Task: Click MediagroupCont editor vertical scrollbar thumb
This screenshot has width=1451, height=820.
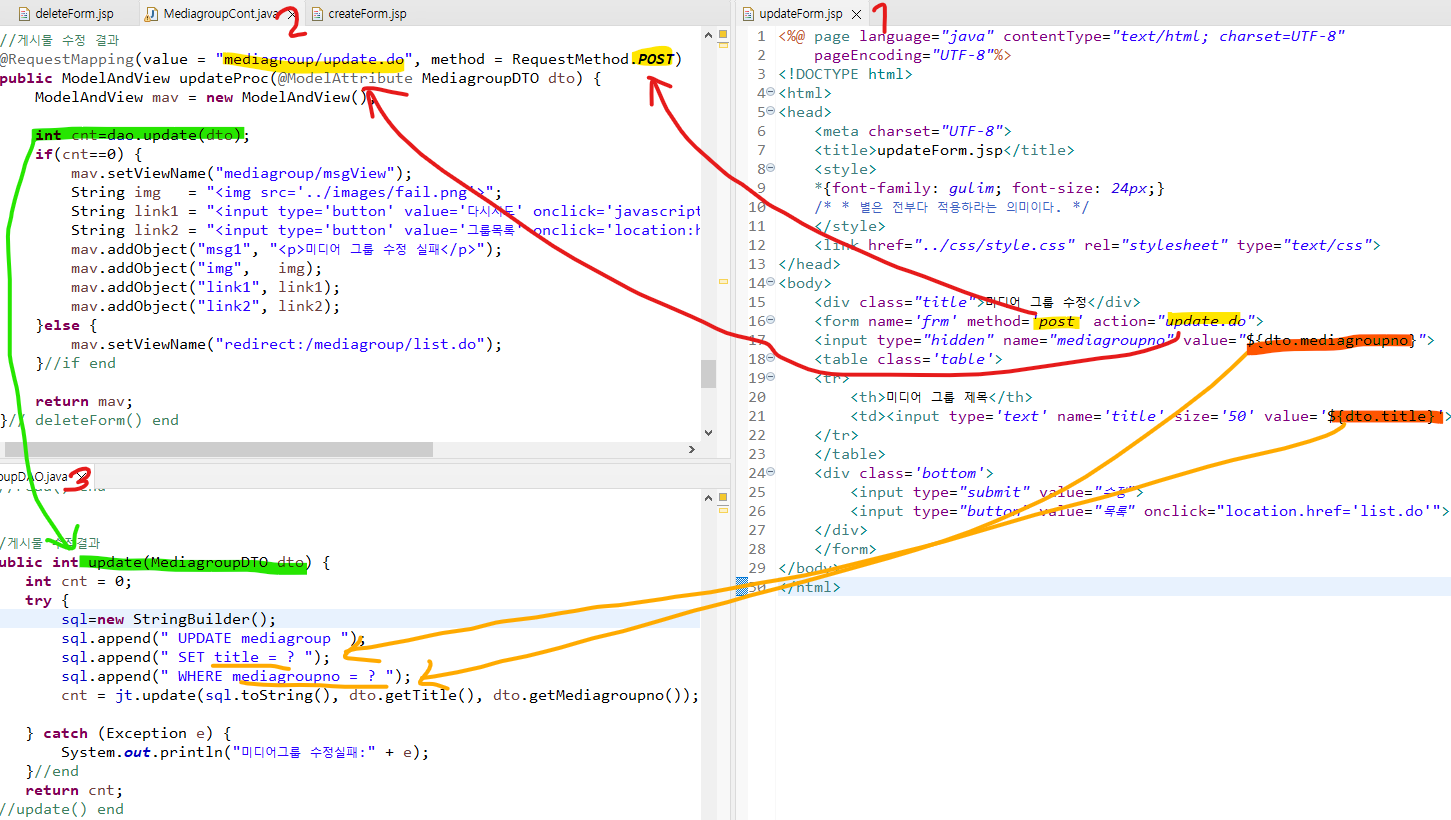Action: (x=708, y=374)
